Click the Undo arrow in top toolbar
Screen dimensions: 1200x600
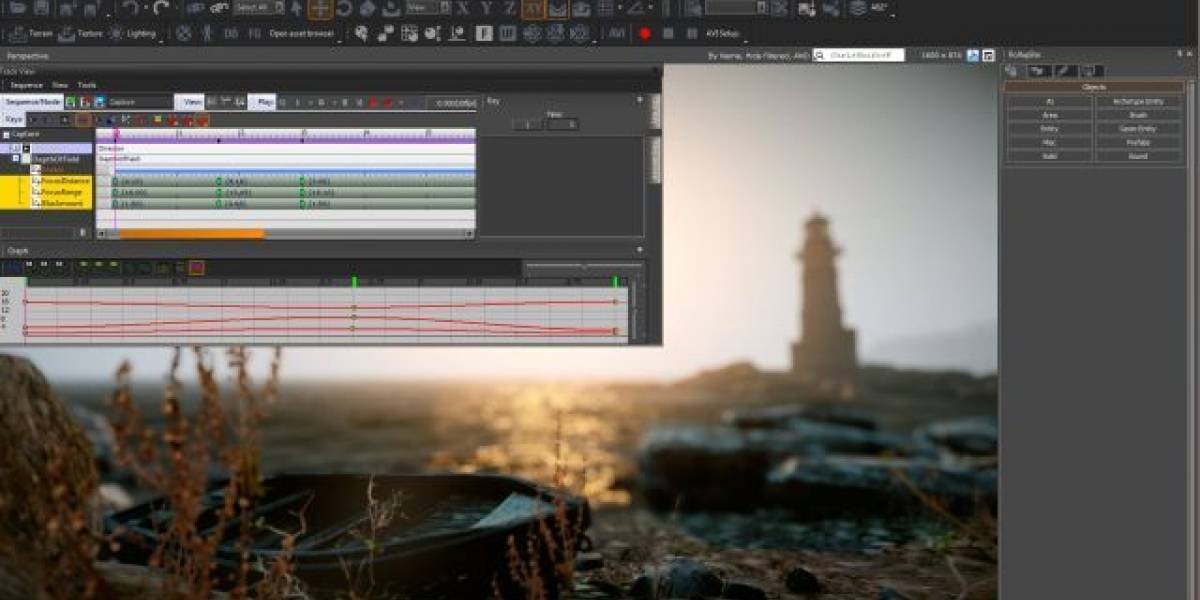coord(130,8)
